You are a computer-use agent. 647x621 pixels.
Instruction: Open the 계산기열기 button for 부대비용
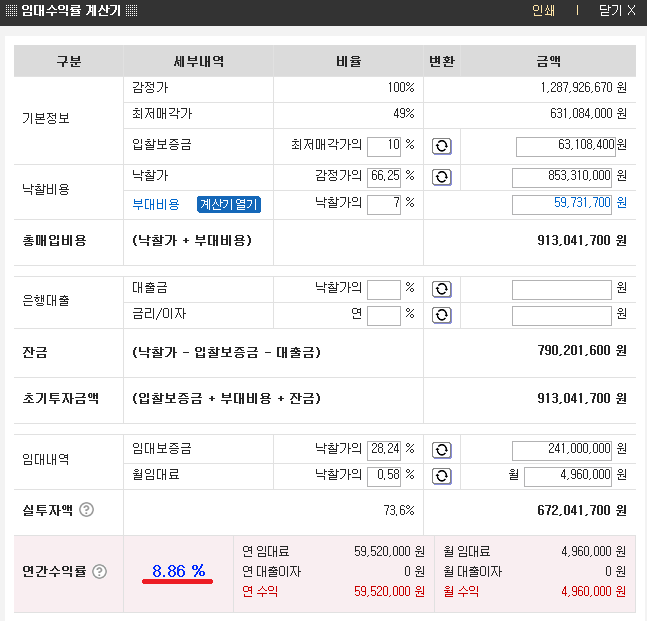click(x=229, y=204)
